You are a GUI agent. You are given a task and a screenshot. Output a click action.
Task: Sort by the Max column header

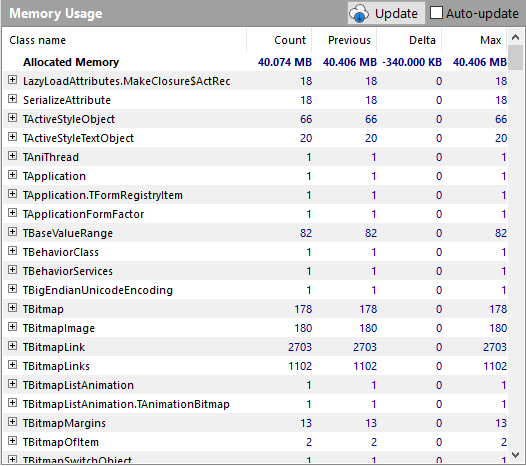(474, 40)
